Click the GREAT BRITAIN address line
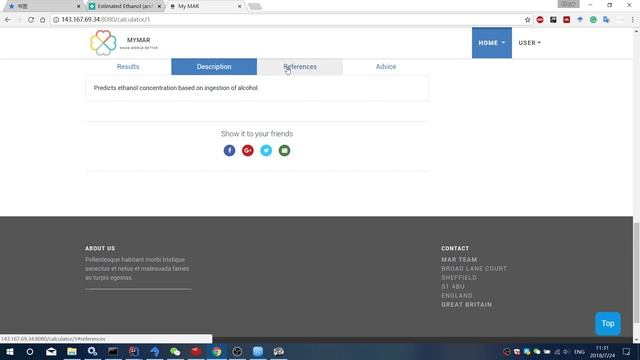 click(467, 304)
